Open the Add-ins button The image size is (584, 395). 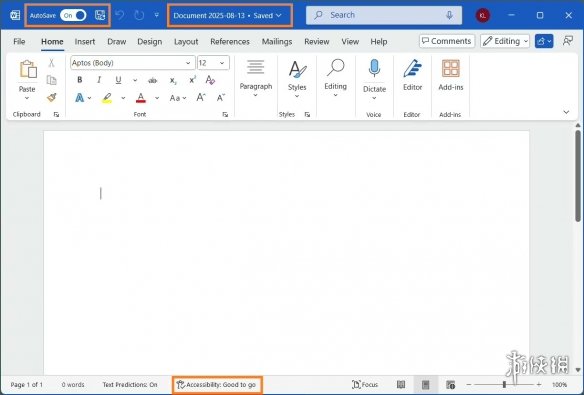451,74
